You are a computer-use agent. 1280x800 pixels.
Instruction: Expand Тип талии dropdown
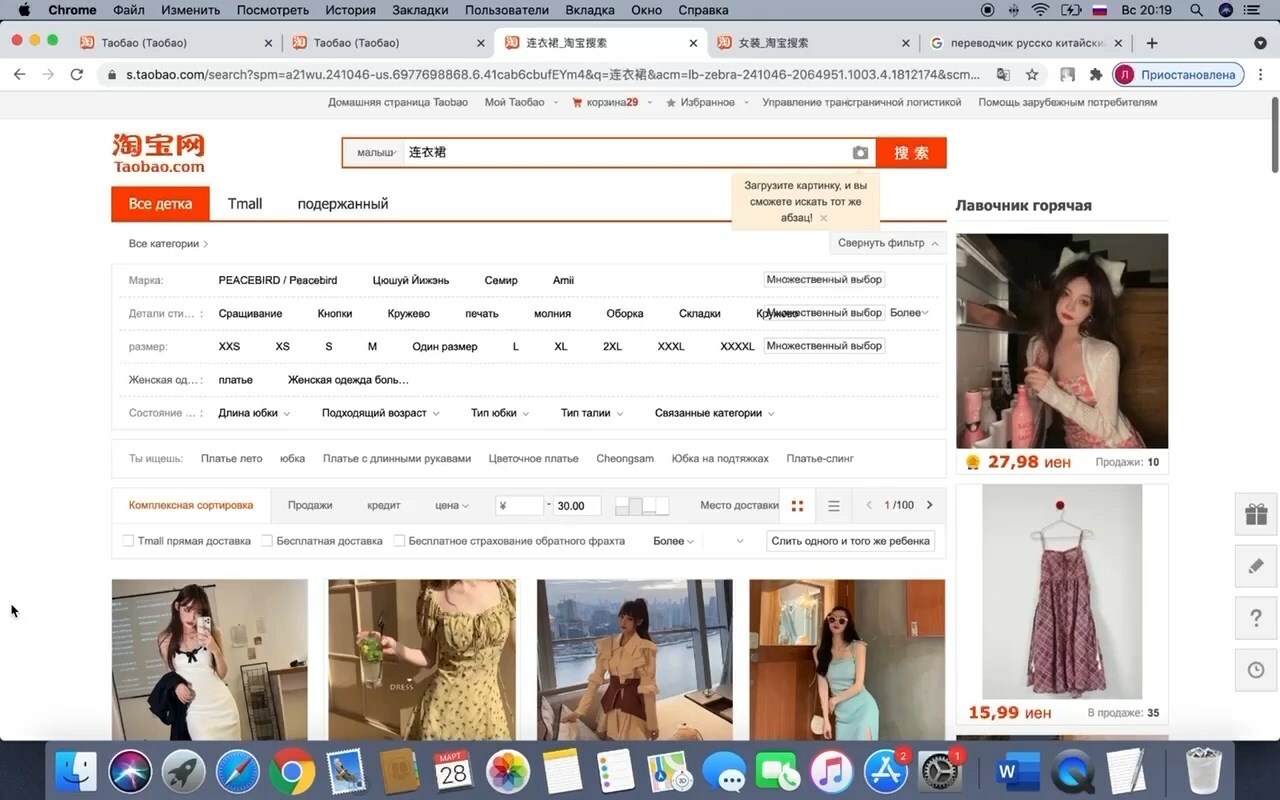tap(592, 413)
